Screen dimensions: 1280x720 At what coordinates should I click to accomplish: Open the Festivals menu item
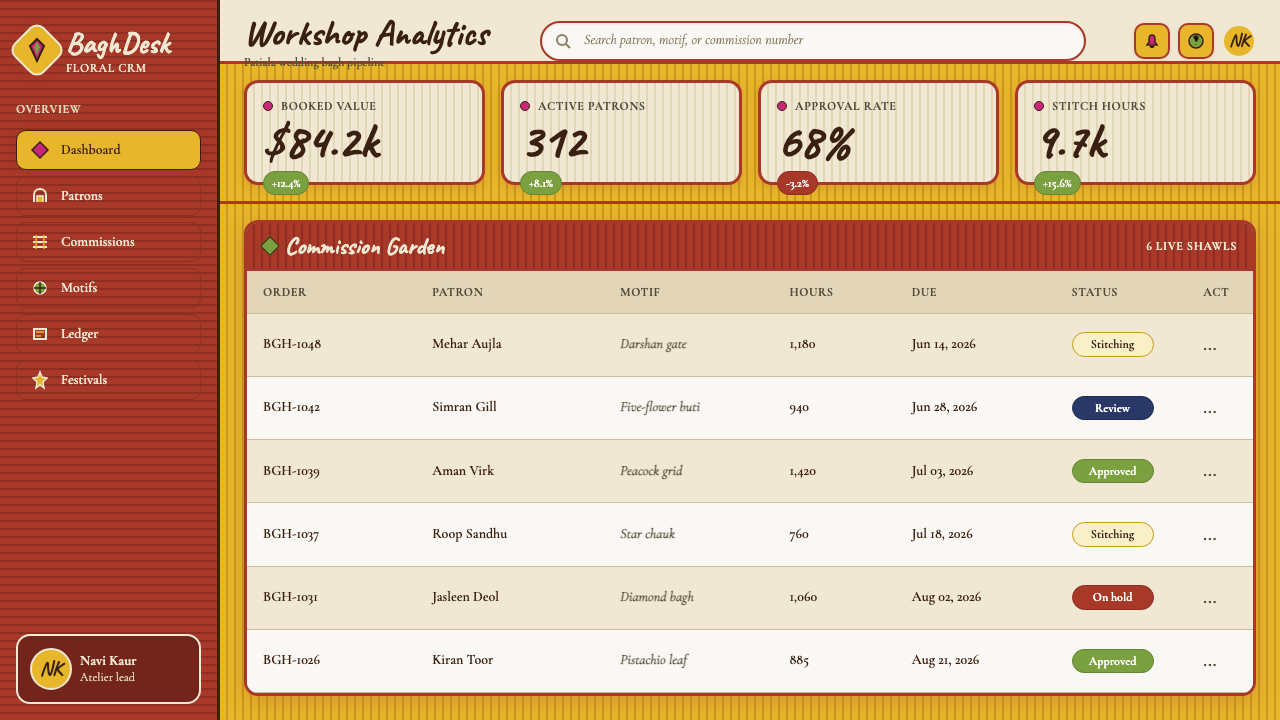pos(108,380)
